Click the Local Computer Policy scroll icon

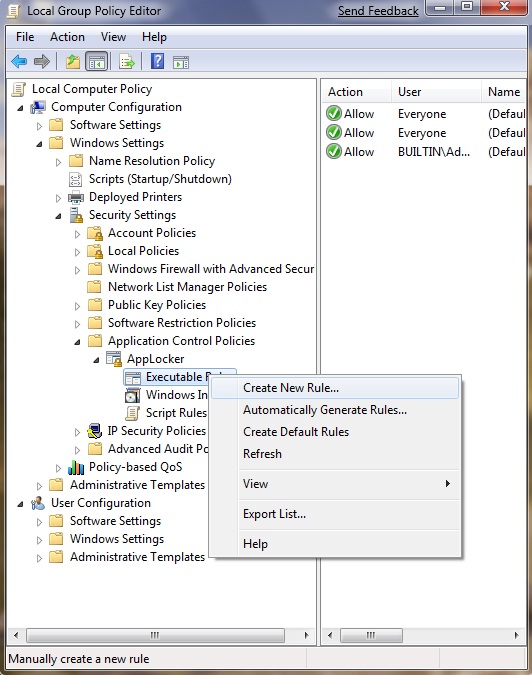(x=19, y=89)
